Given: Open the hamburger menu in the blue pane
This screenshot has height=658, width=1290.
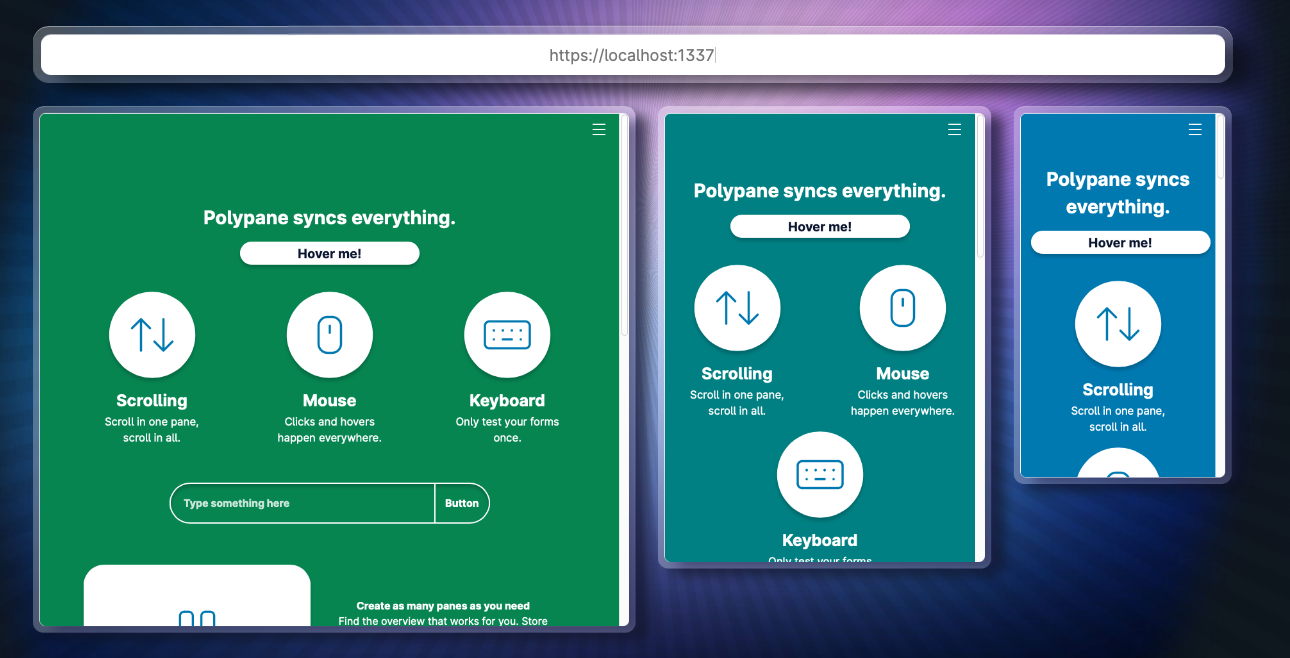Looking at the screenshot, I should pos(1194,129).
